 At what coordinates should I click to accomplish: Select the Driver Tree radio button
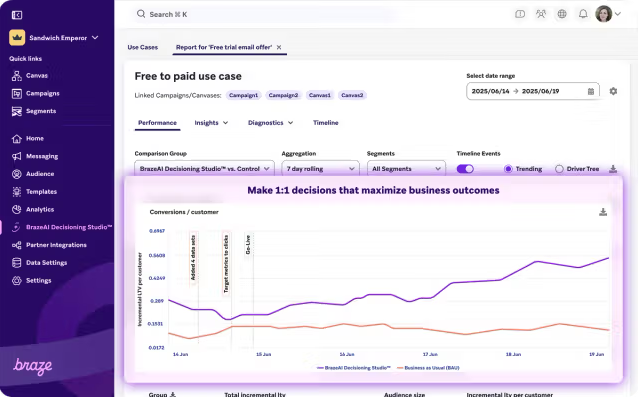559,169
